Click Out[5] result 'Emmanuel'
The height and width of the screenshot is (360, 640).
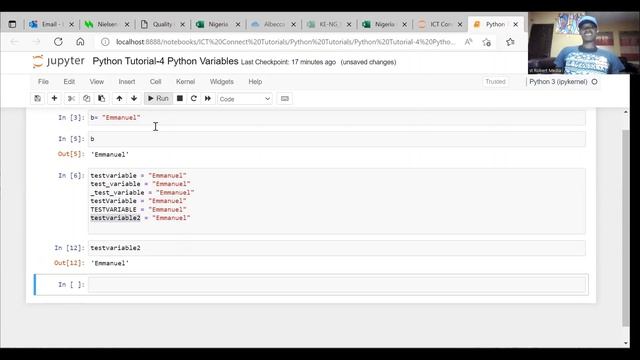[x=110, y=155]
